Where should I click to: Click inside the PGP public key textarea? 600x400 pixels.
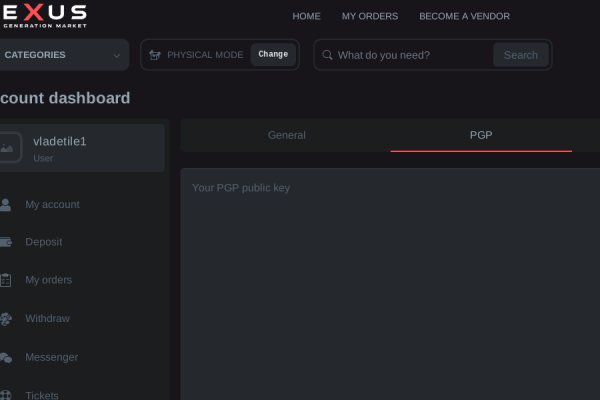[x=390, y=284]
